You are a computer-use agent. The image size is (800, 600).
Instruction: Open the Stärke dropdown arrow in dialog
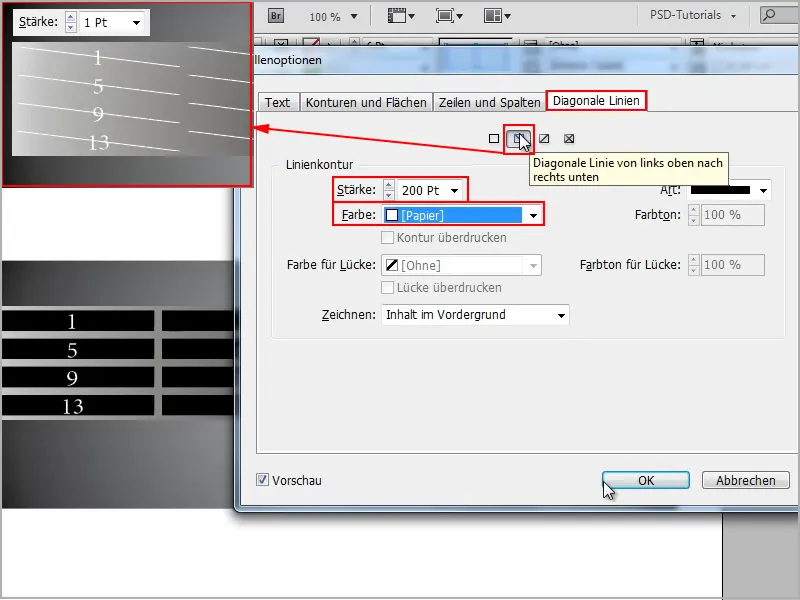pyautogui.click(x=454, y=191)
